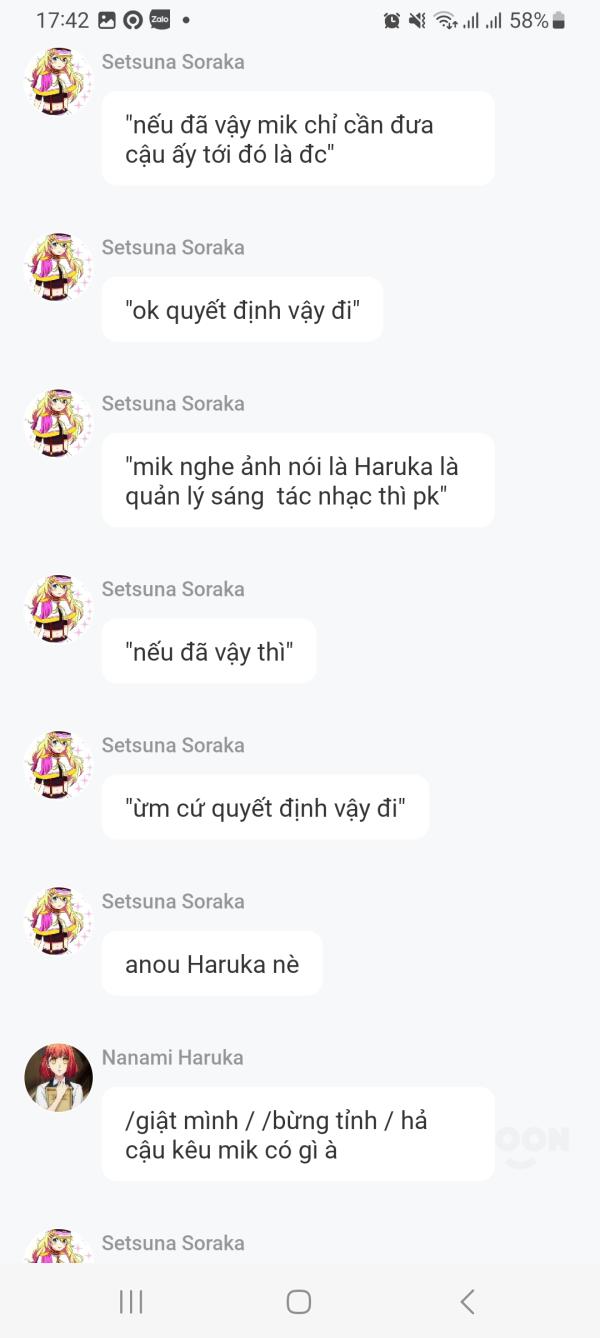The image size is (600, 1338).
Task: Select the message "anou Haruka nè"
Action: (212, 964)
